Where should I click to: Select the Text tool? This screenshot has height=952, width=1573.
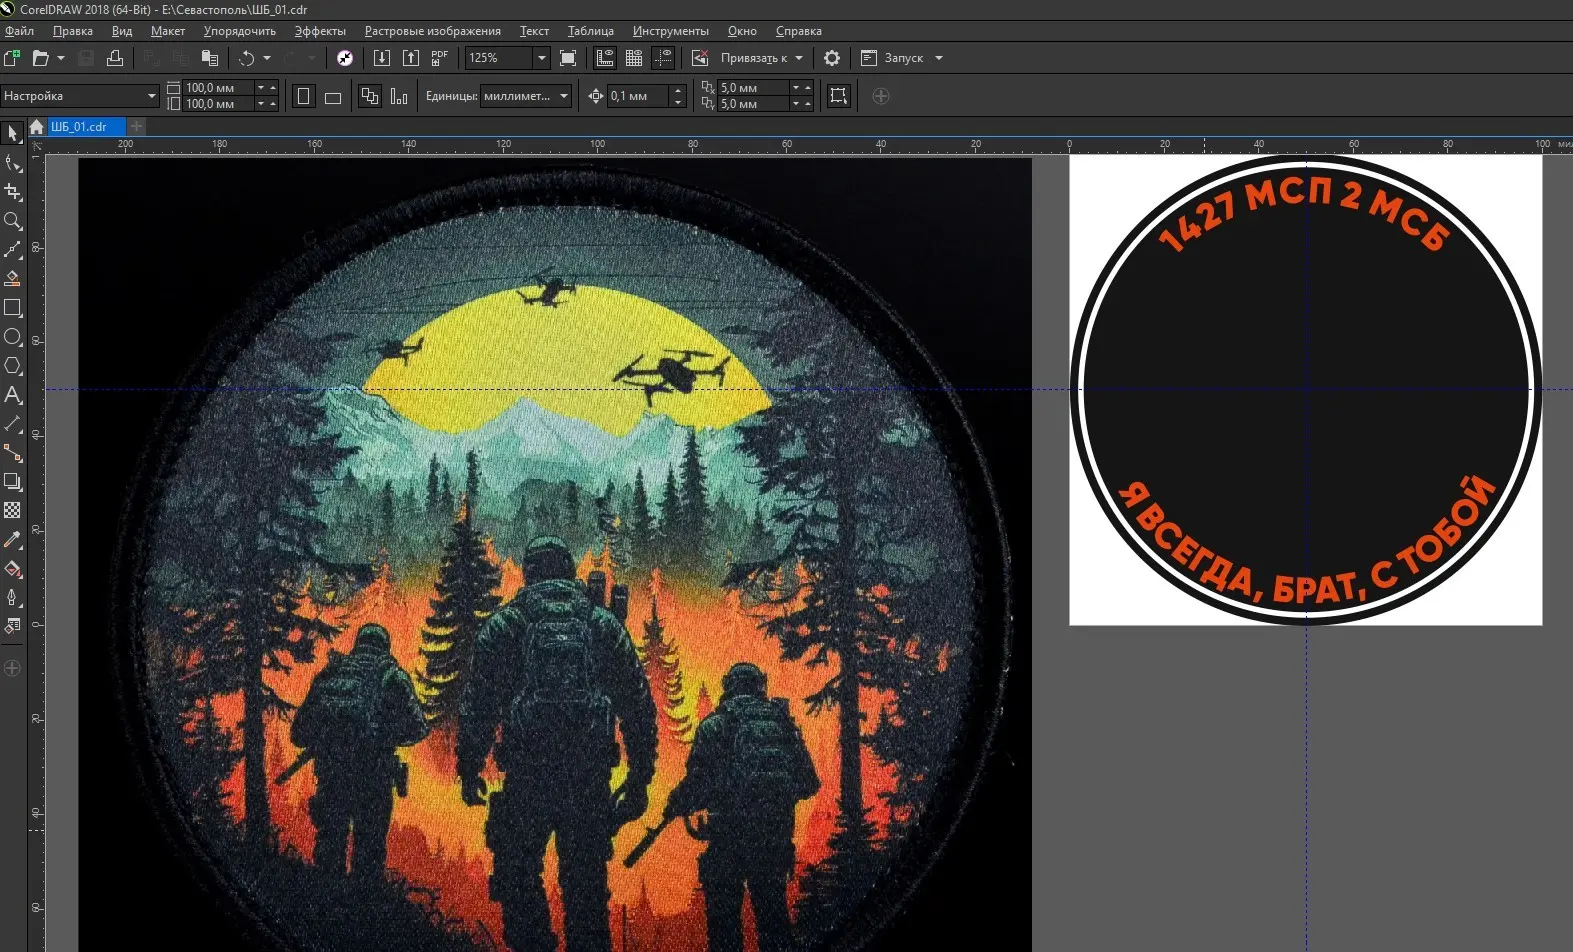pyautogui.click(x=13, y=395)
